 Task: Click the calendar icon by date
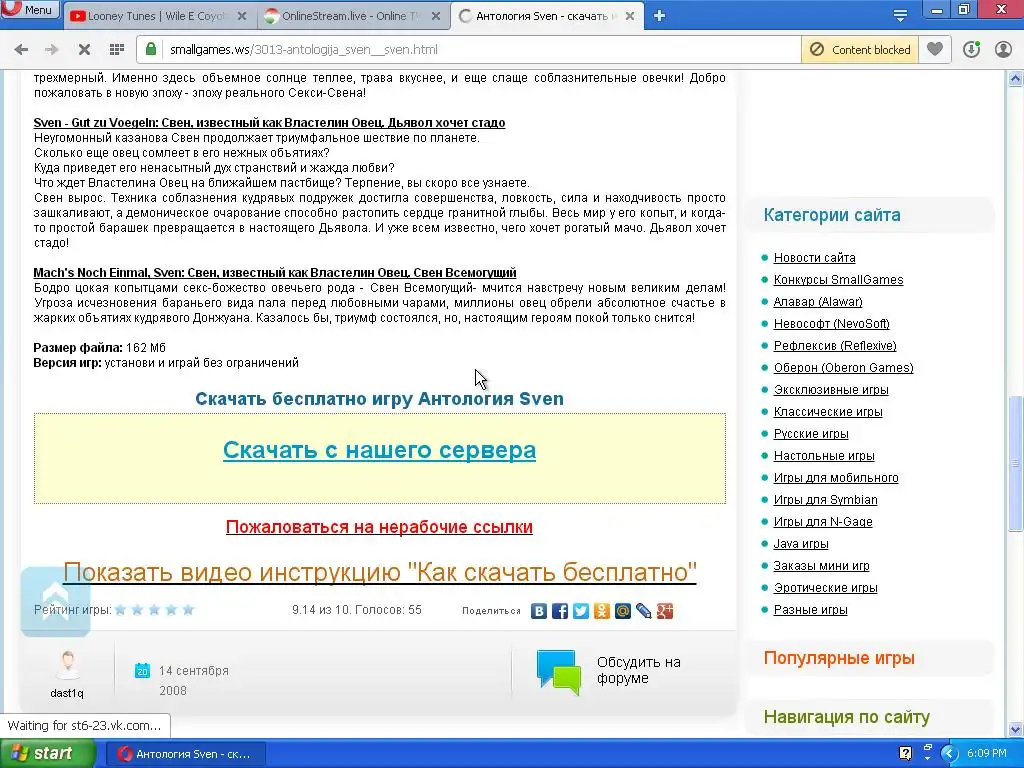(x=142, y=670)
